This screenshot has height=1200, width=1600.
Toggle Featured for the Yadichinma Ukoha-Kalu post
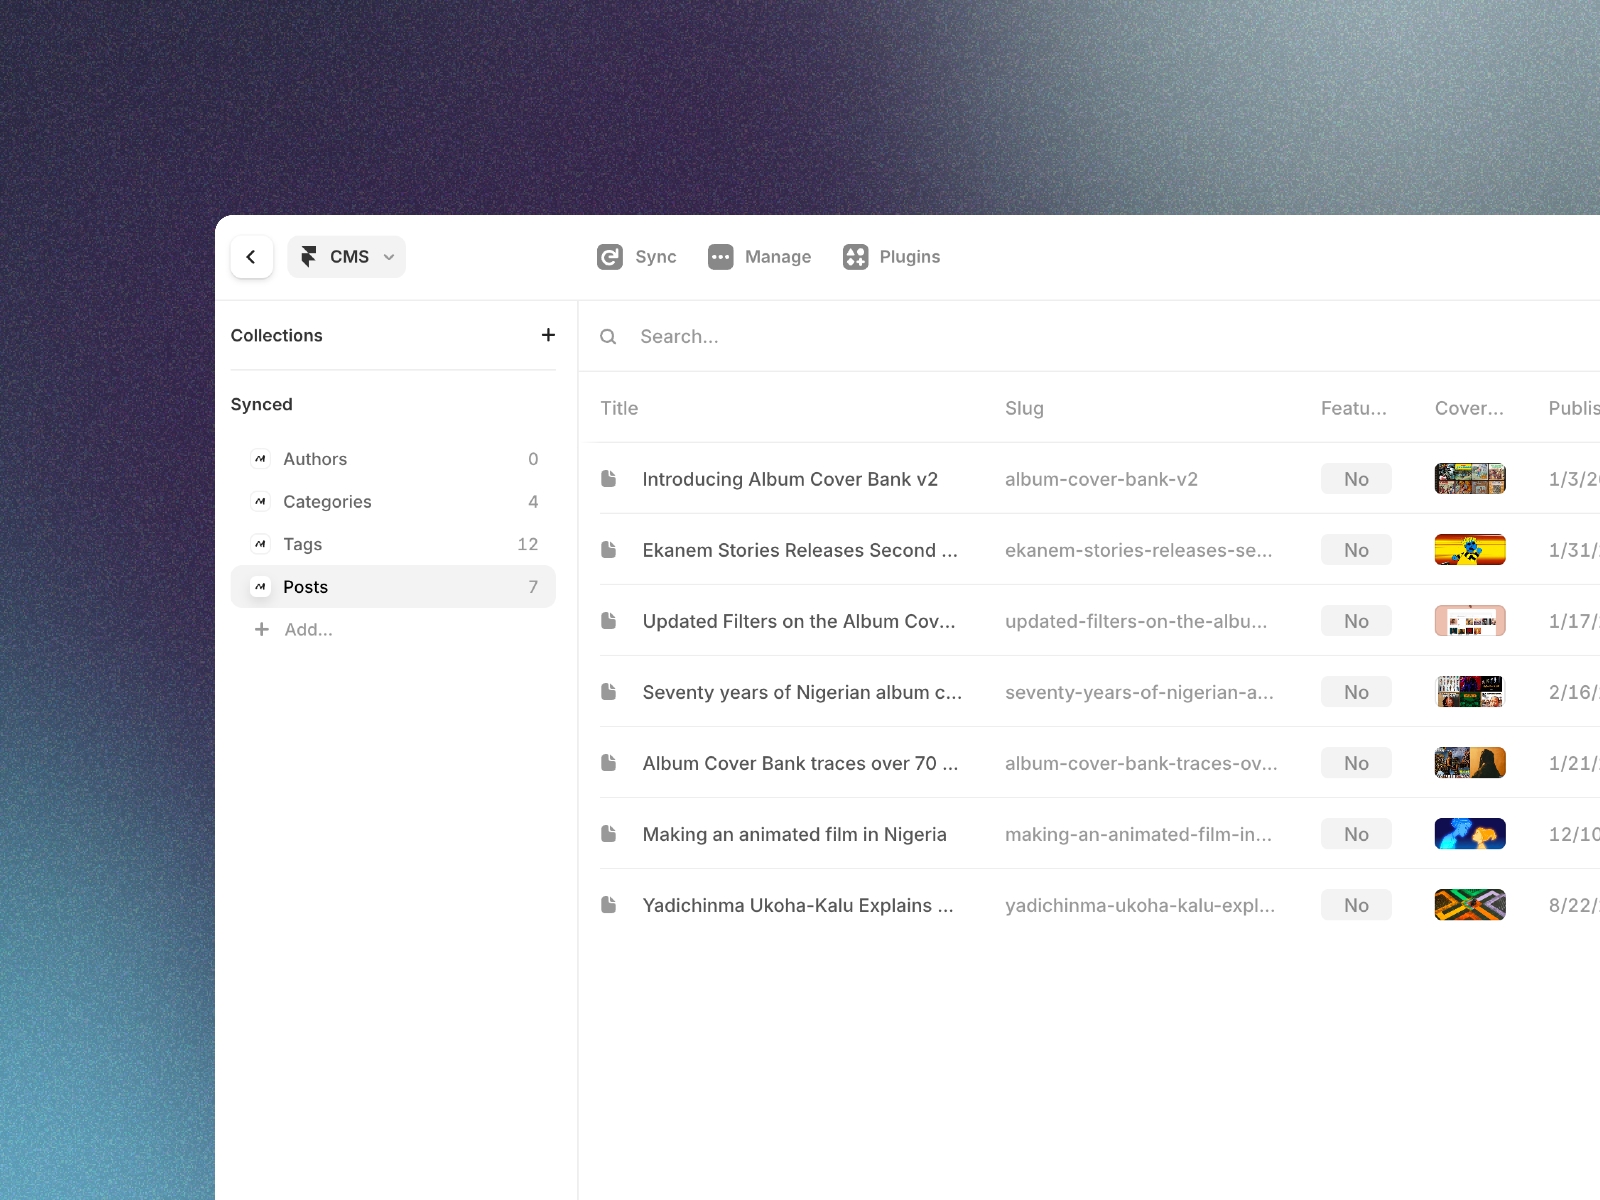click(x=1356, y=904)
